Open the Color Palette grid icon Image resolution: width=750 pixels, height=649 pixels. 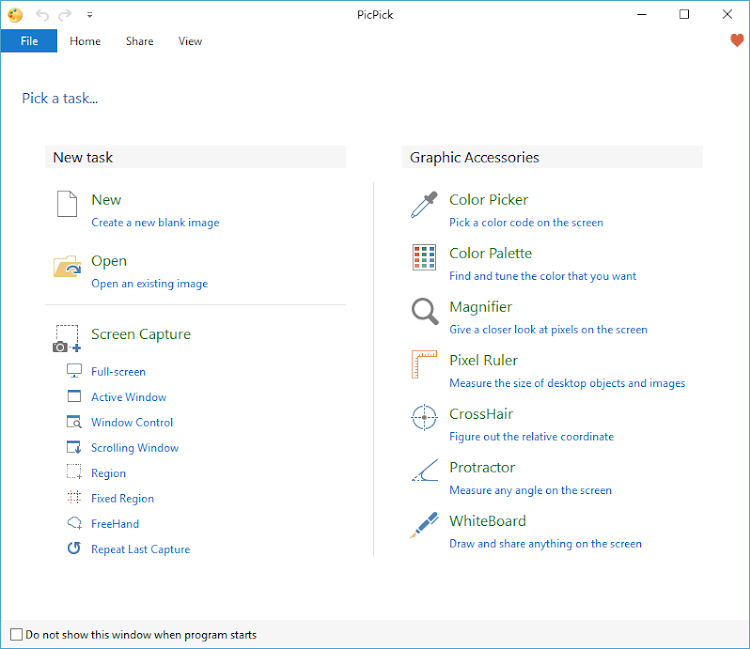424,258
